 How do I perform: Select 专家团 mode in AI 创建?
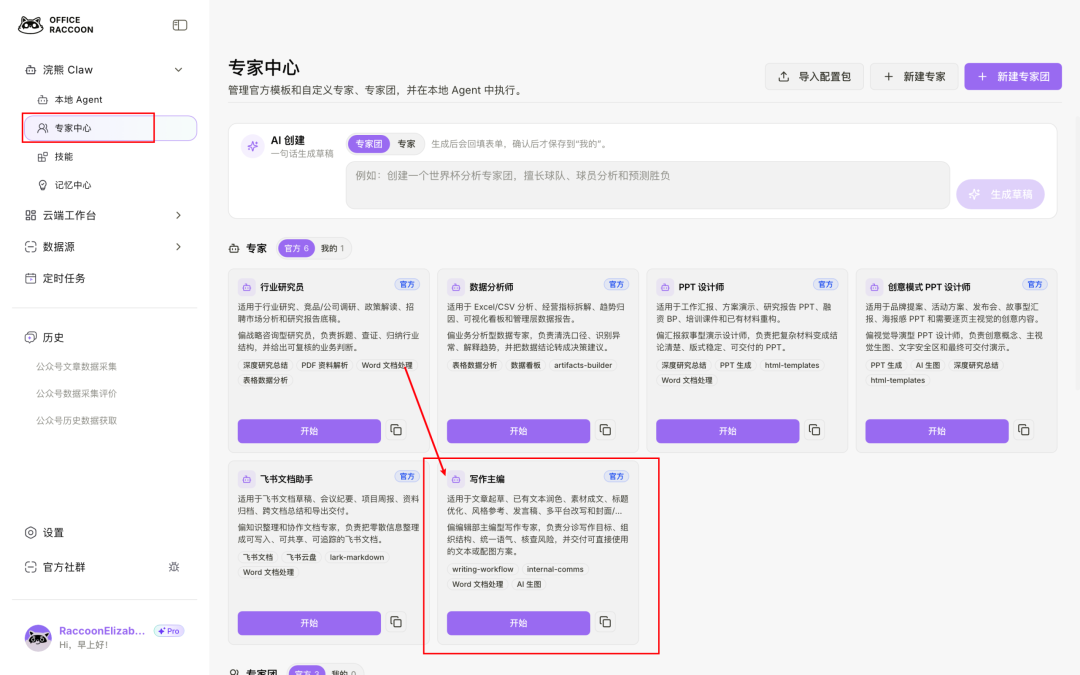pyautogui.click(x=369, y=144)
